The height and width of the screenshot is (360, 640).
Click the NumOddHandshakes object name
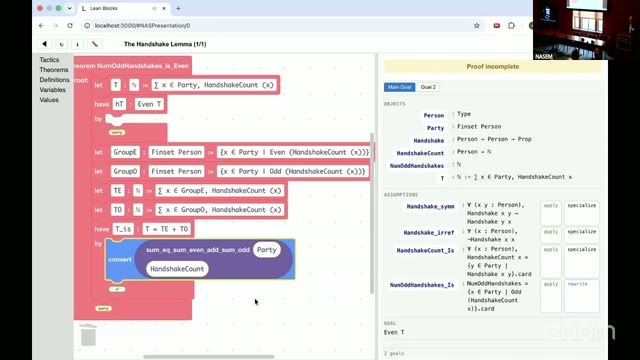pyautogui.click(x=417, y=166)
